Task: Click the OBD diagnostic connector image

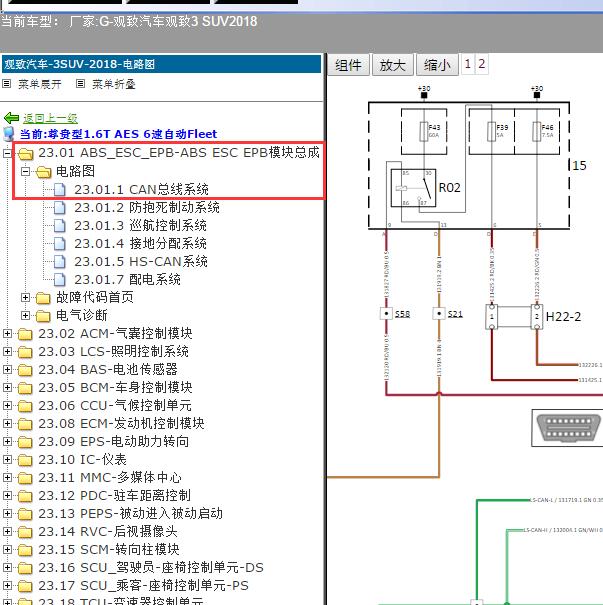Action: pyautogui.click(x=569, y=428)
